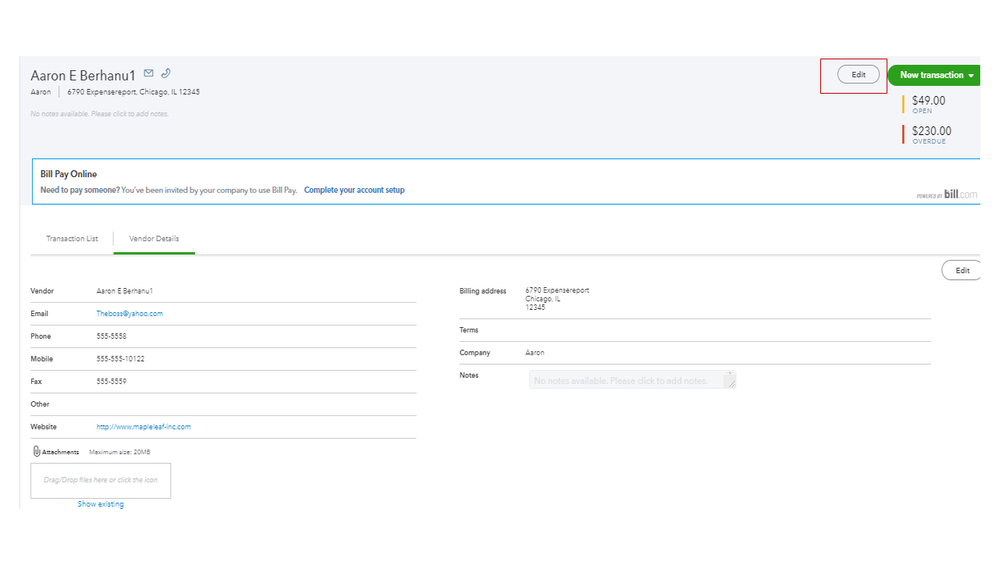
Task: Click the Edit button in the header
Action: click(x=858, y=75)
